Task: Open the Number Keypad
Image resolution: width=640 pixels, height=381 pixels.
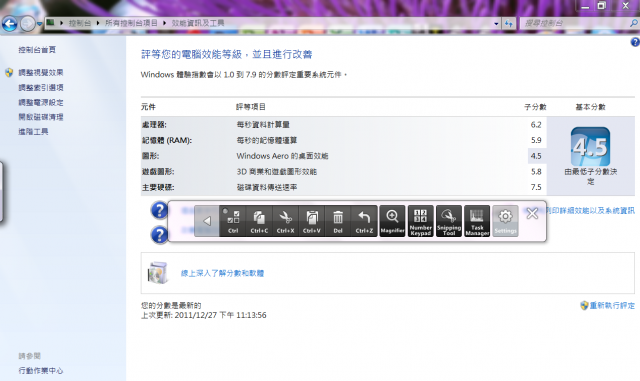Action: tap(420, 221)
